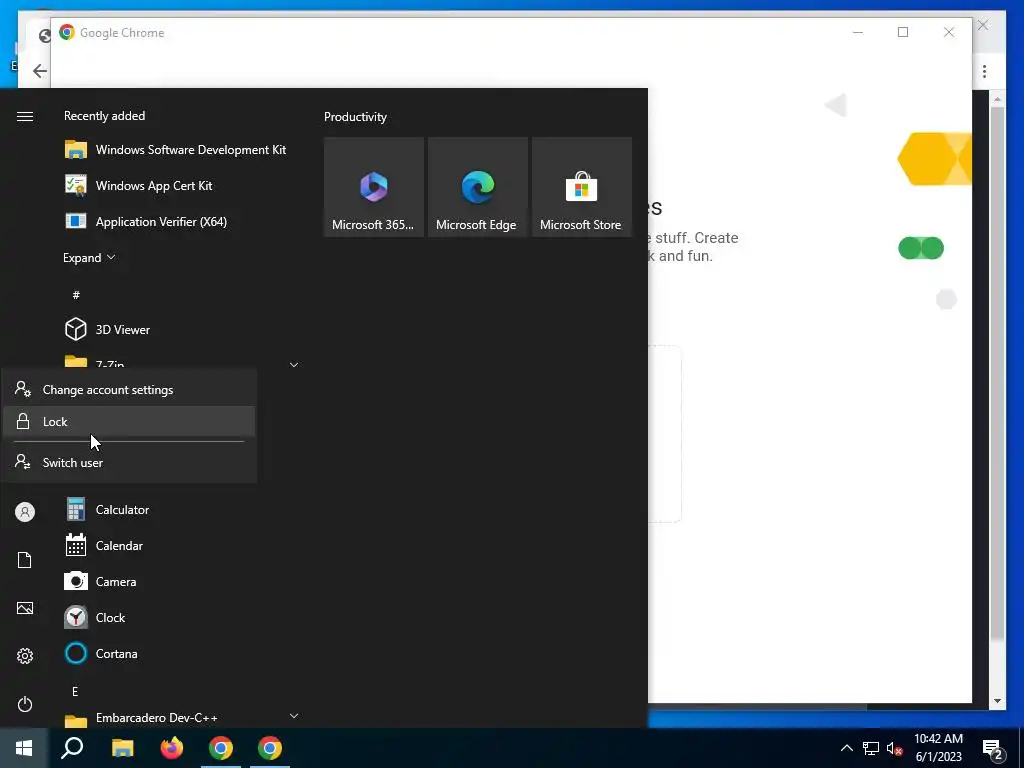Choose Lock from the account menu
This screenshot has width=1024, height=768.
click(x=129, y=421)
